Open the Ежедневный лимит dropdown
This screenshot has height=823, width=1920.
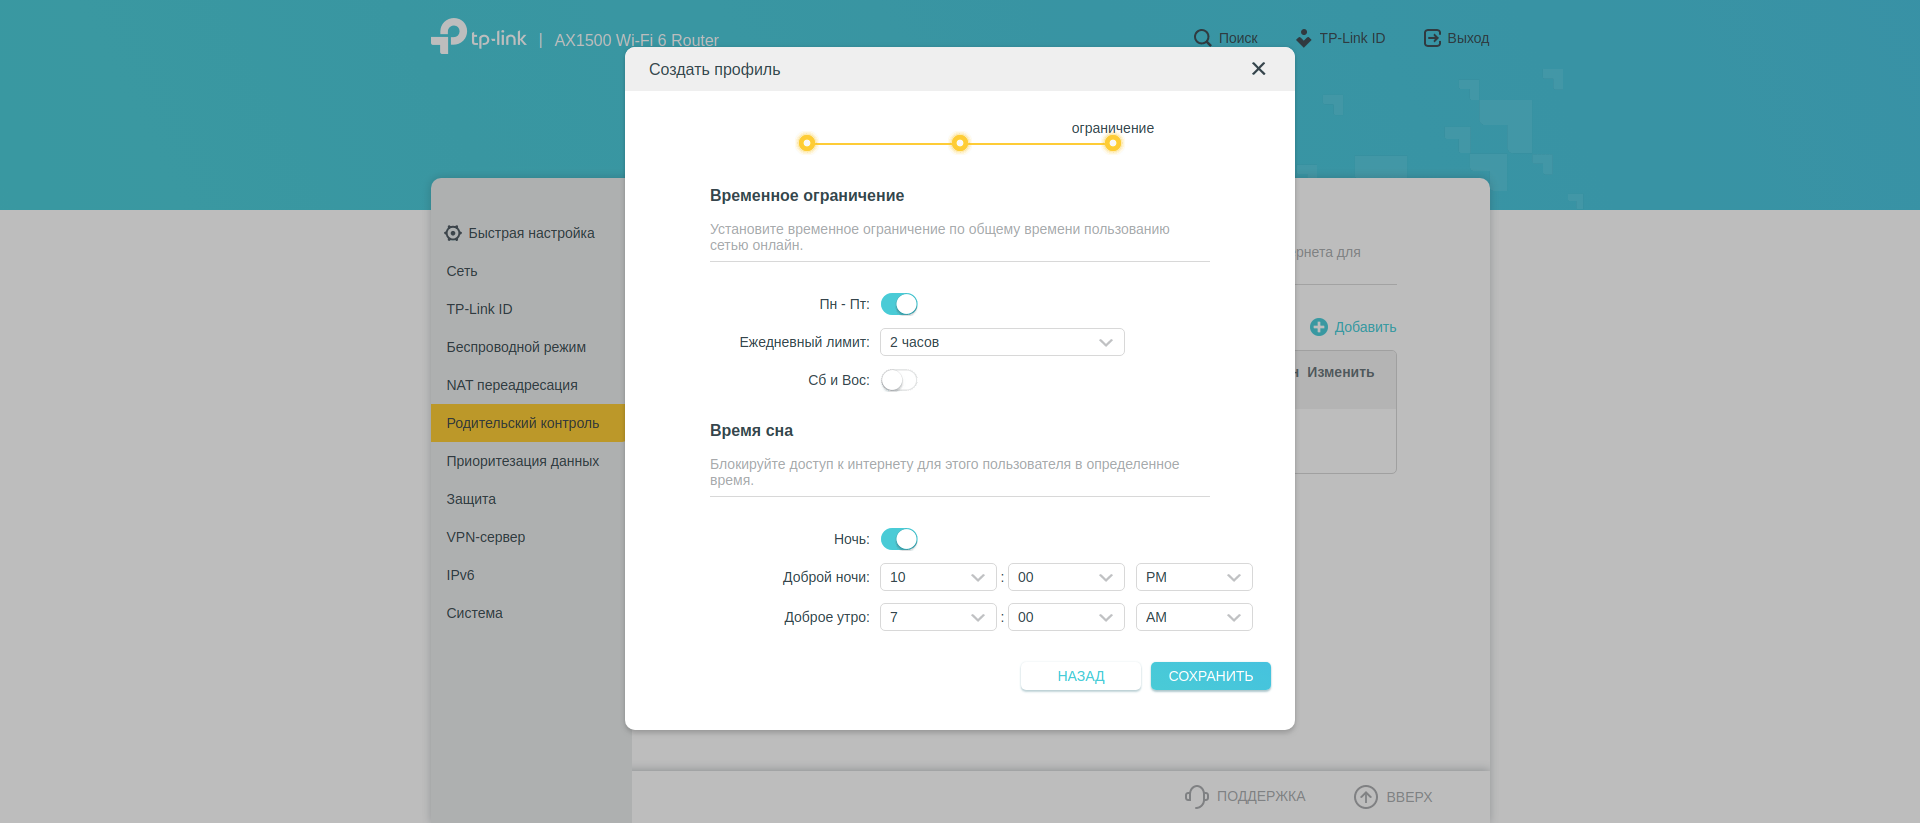click(1001, 342)
